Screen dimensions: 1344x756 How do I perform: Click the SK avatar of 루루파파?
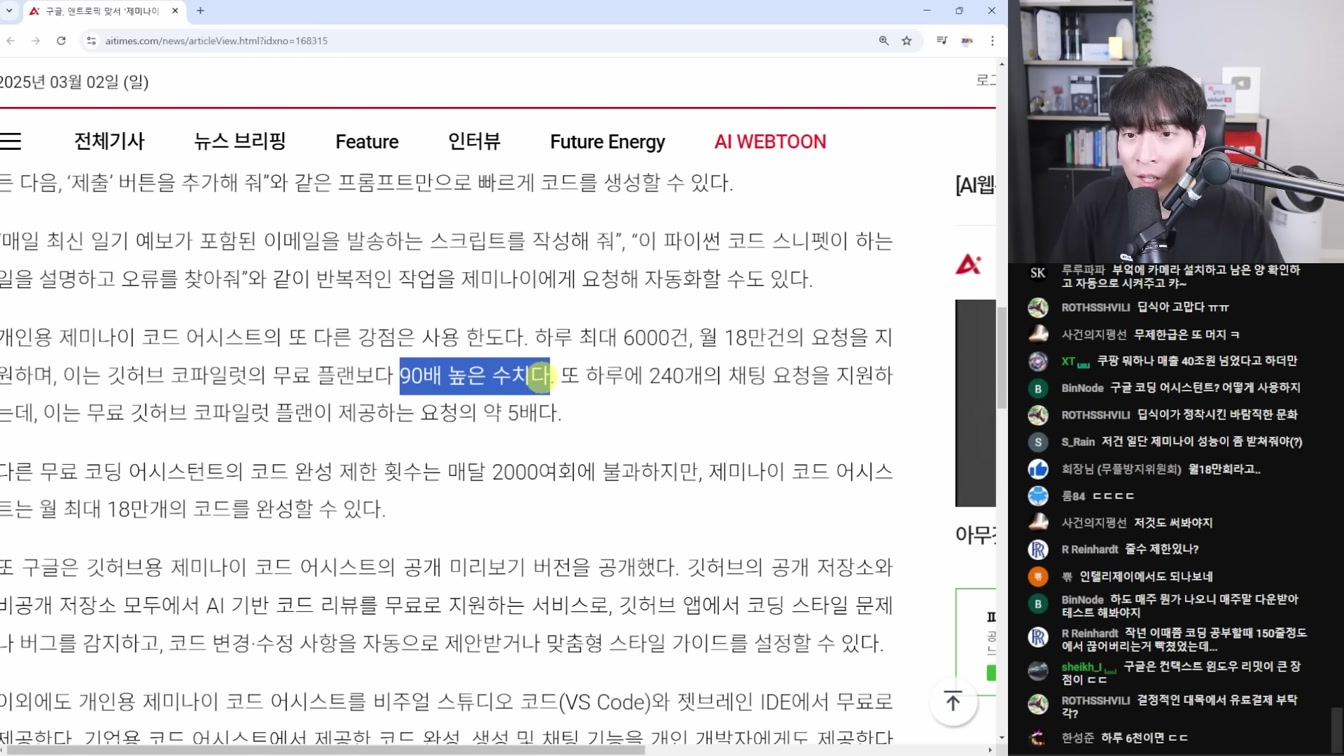click(x=1038, y=273)
